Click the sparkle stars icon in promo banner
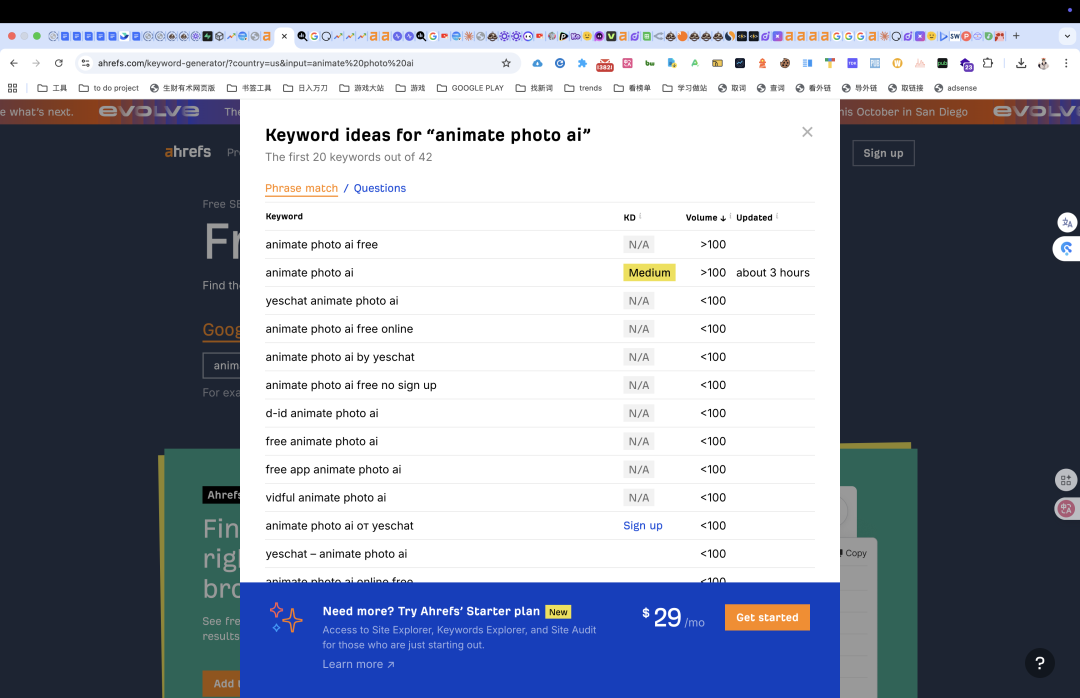 286,617
